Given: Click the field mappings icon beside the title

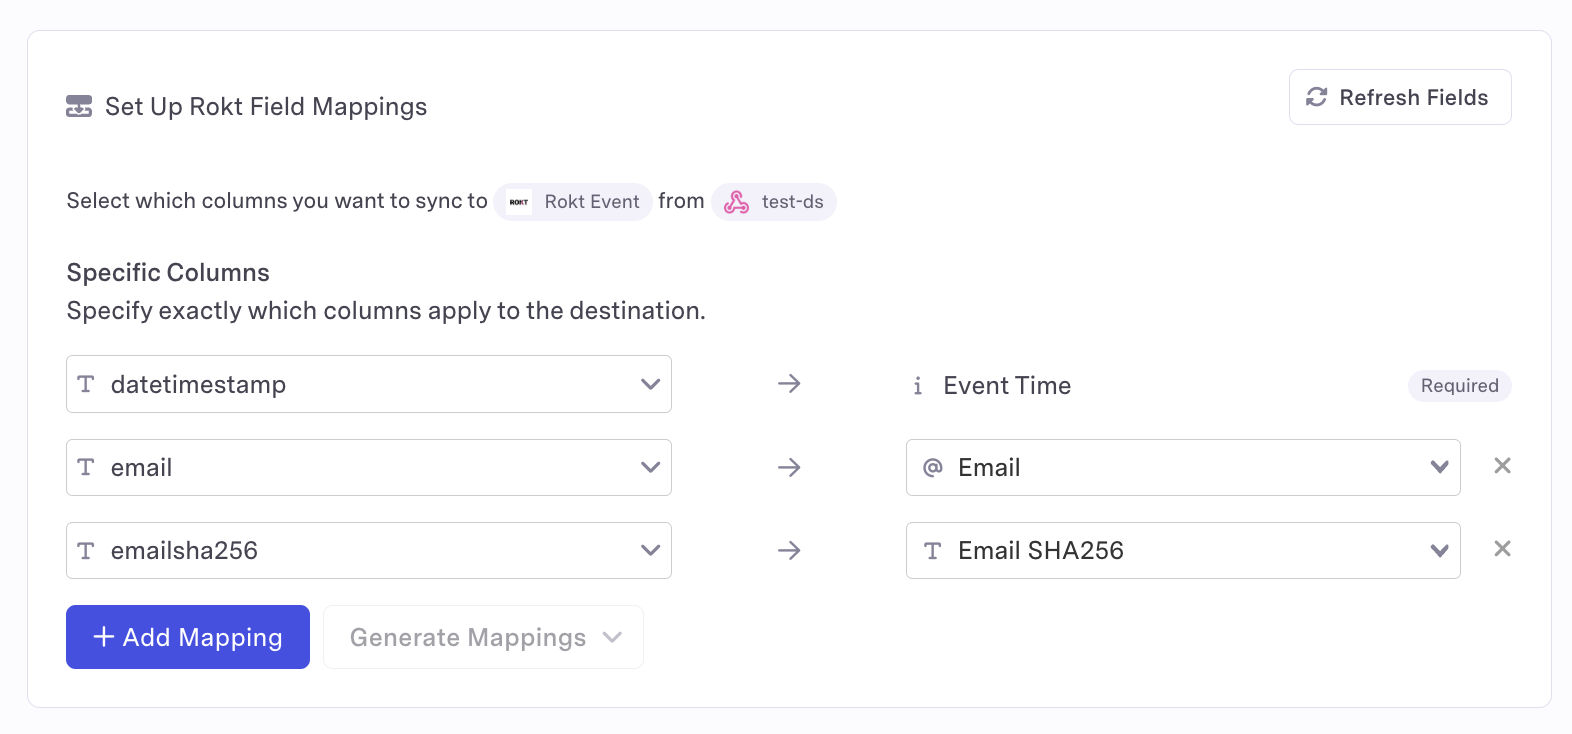Looking at the screenshot, I should coord(79,106).
